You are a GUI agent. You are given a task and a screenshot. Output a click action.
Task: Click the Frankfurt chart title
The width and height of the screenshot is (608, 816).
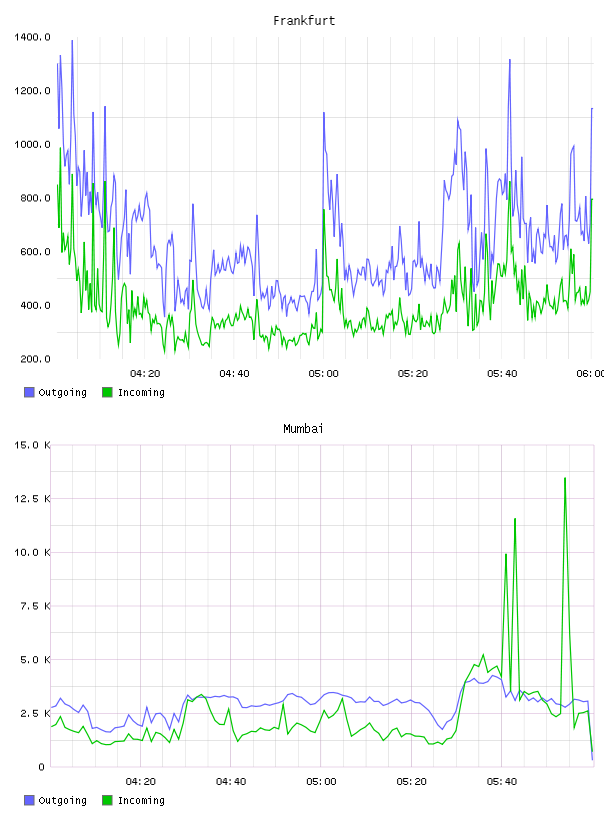coord(304,21)
